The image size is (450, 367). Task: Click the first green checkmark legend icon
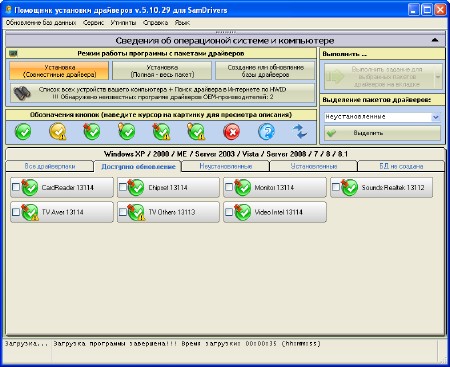pyautogui.click(x=23, y=132)
